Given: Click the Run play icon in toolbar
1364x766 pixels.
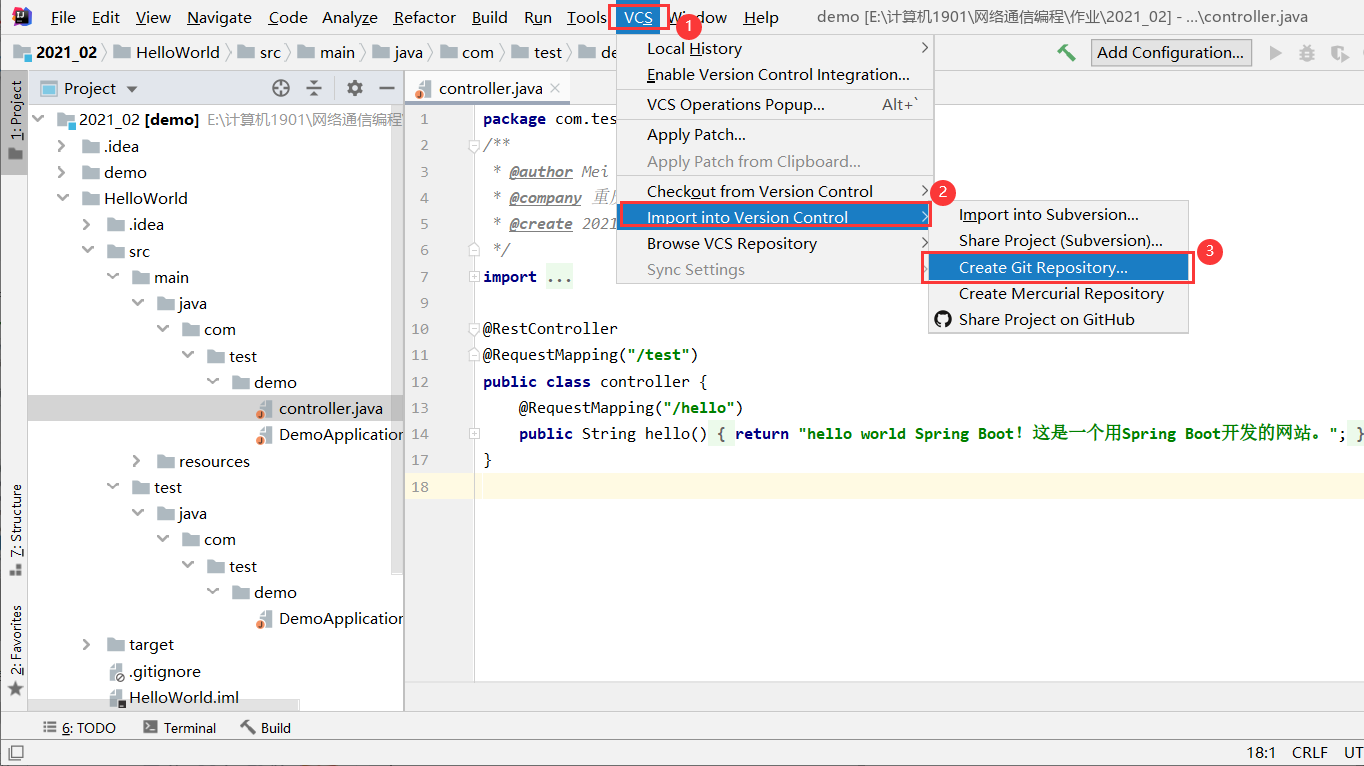Looking at the screenshot, I should coord(1275,53).
